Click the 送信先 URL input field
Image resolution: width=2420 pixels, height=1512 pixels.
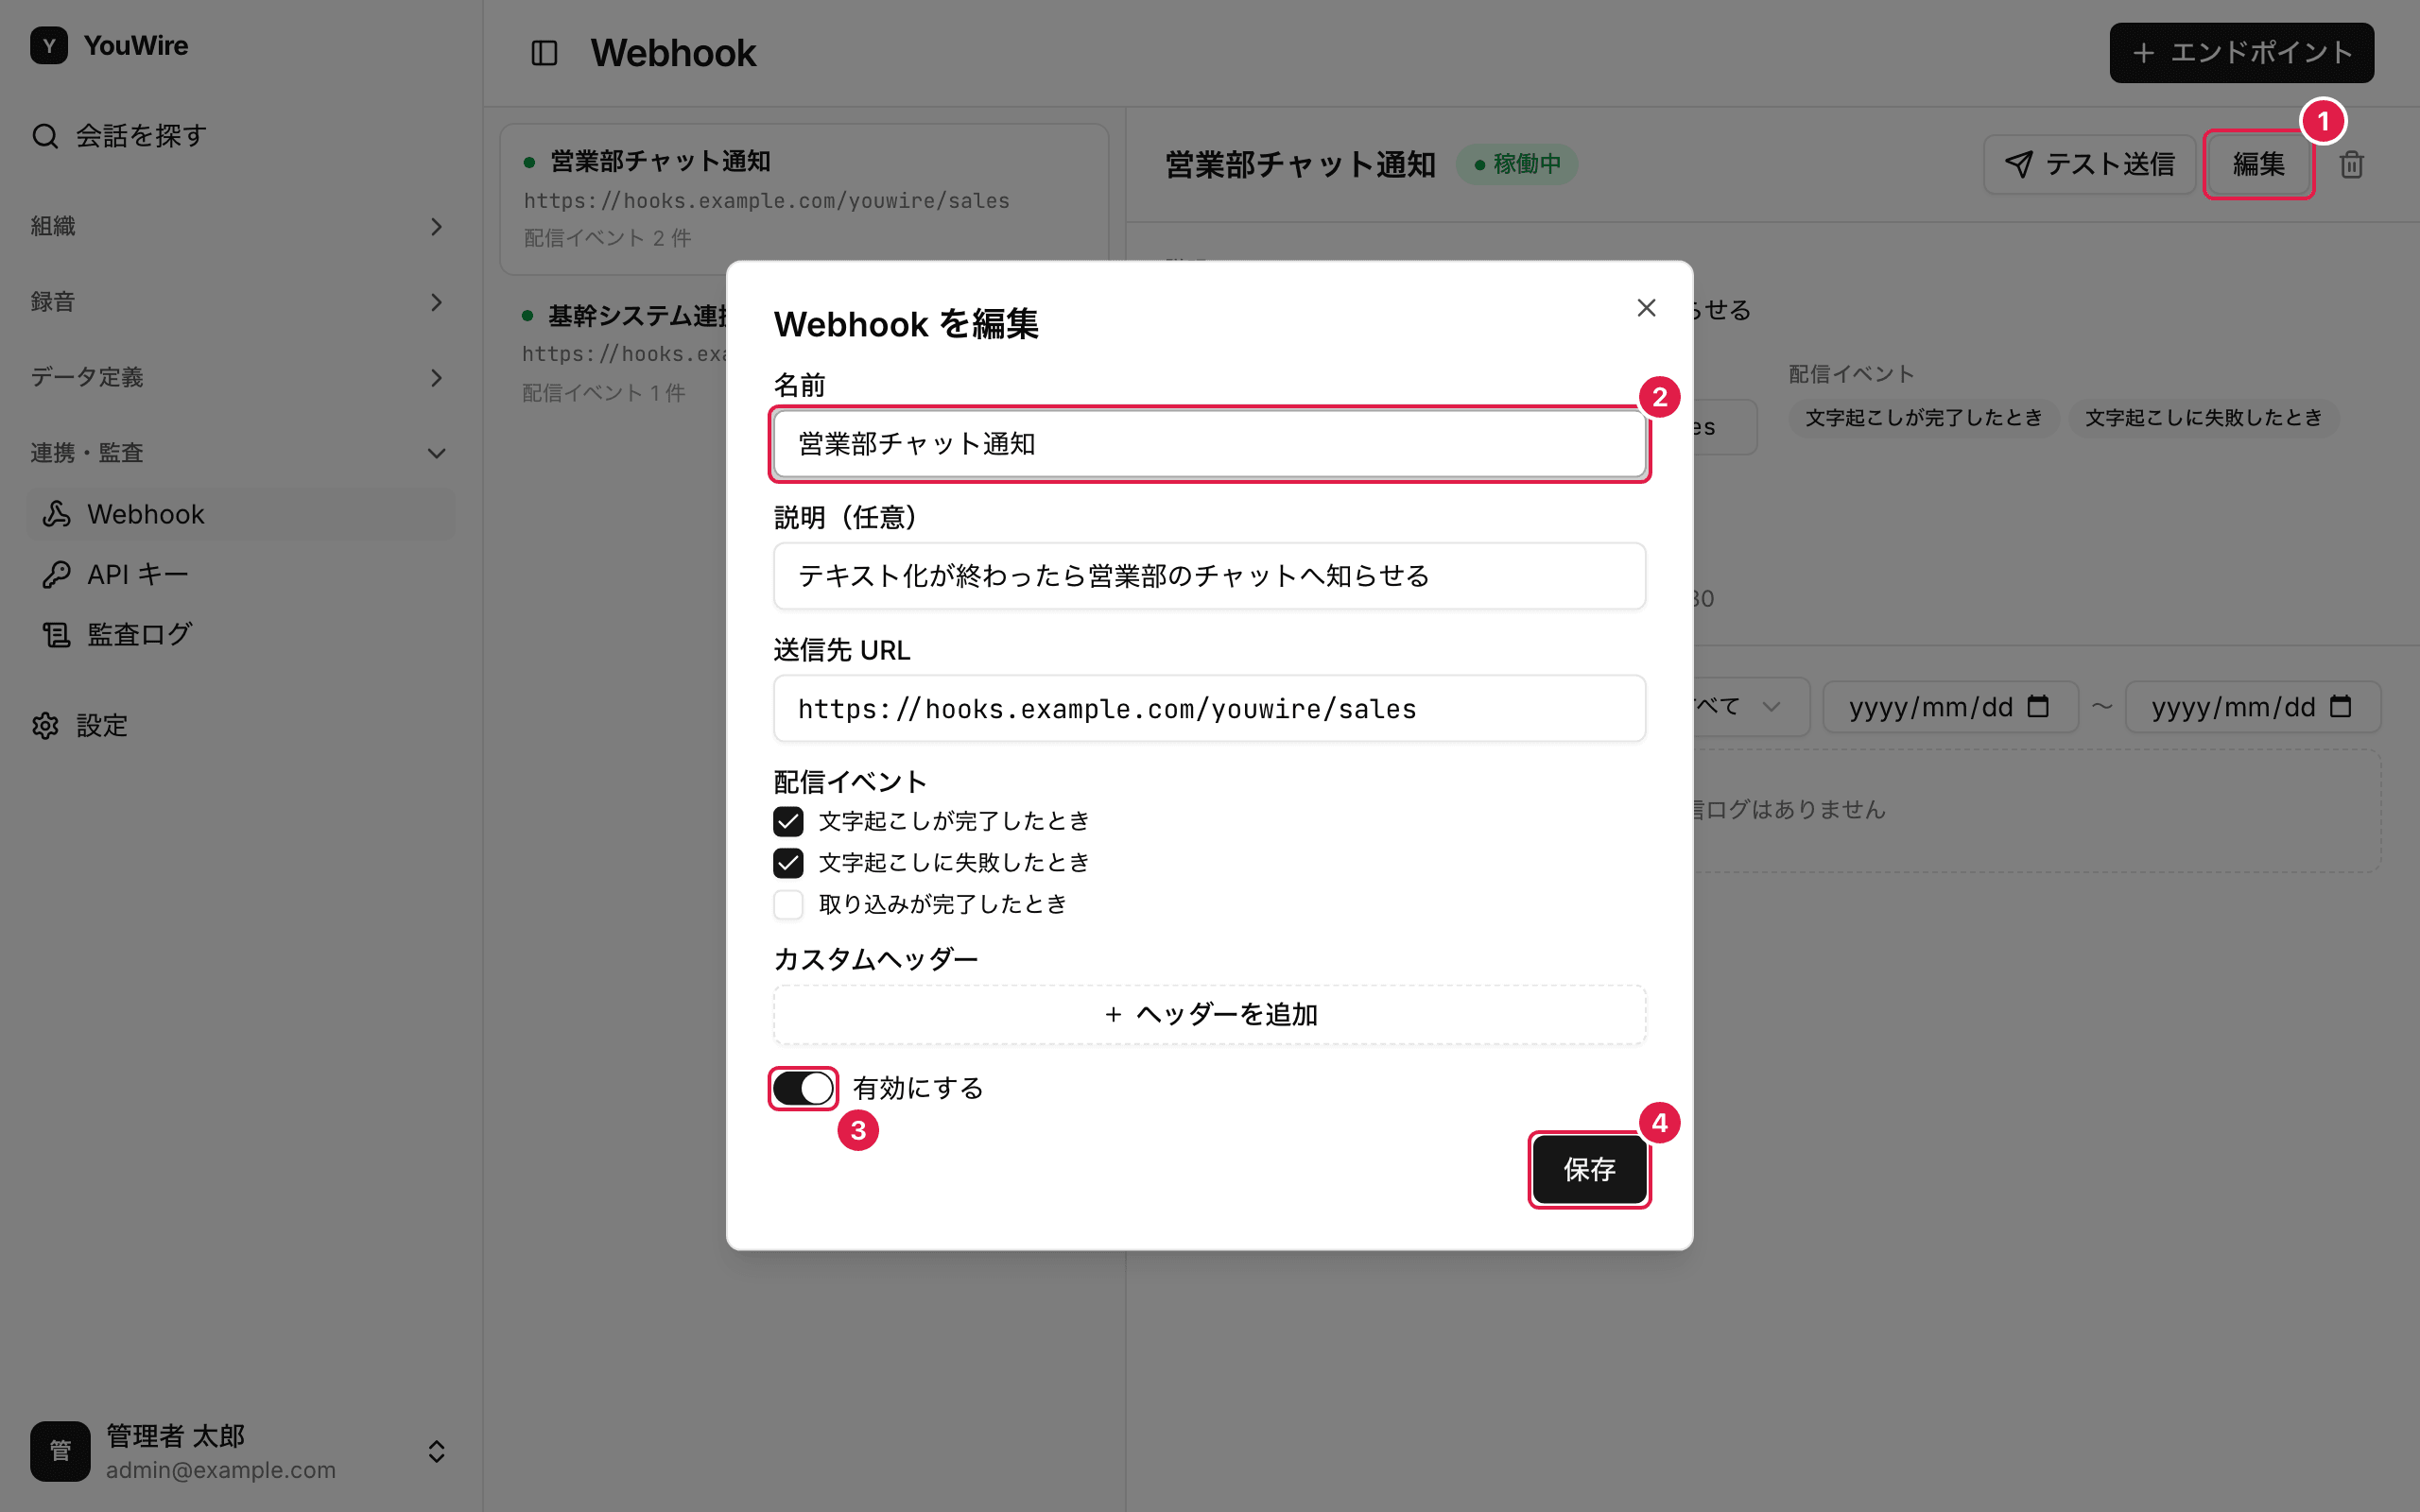tap(1209, 708)
